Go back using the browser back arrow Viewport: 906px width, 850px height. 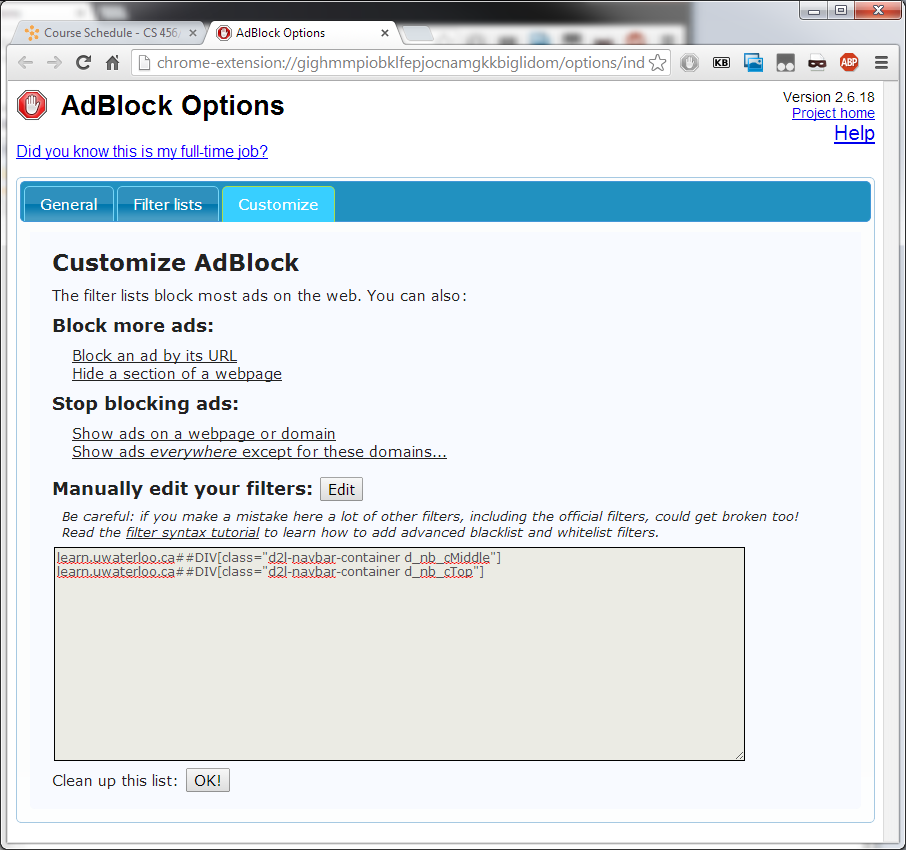coord(25,62)
